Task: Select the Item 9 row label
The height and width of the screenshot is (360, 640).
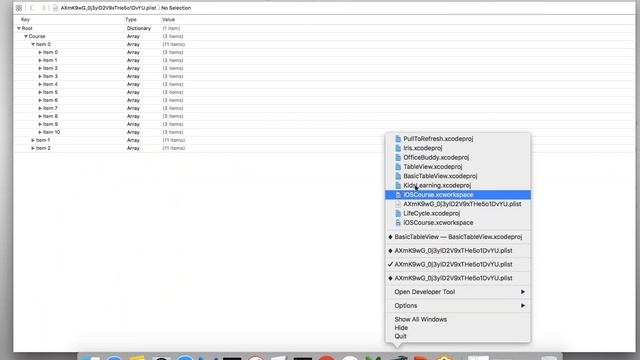Action: [x=50, y=124]
